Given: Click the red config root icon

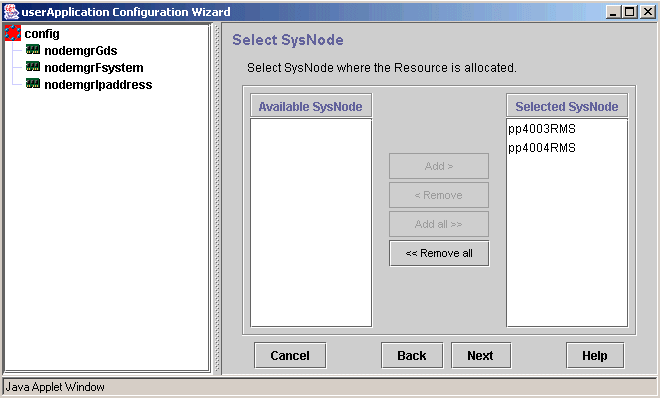Looking at the screenshot, I should (x=13, y=33).
